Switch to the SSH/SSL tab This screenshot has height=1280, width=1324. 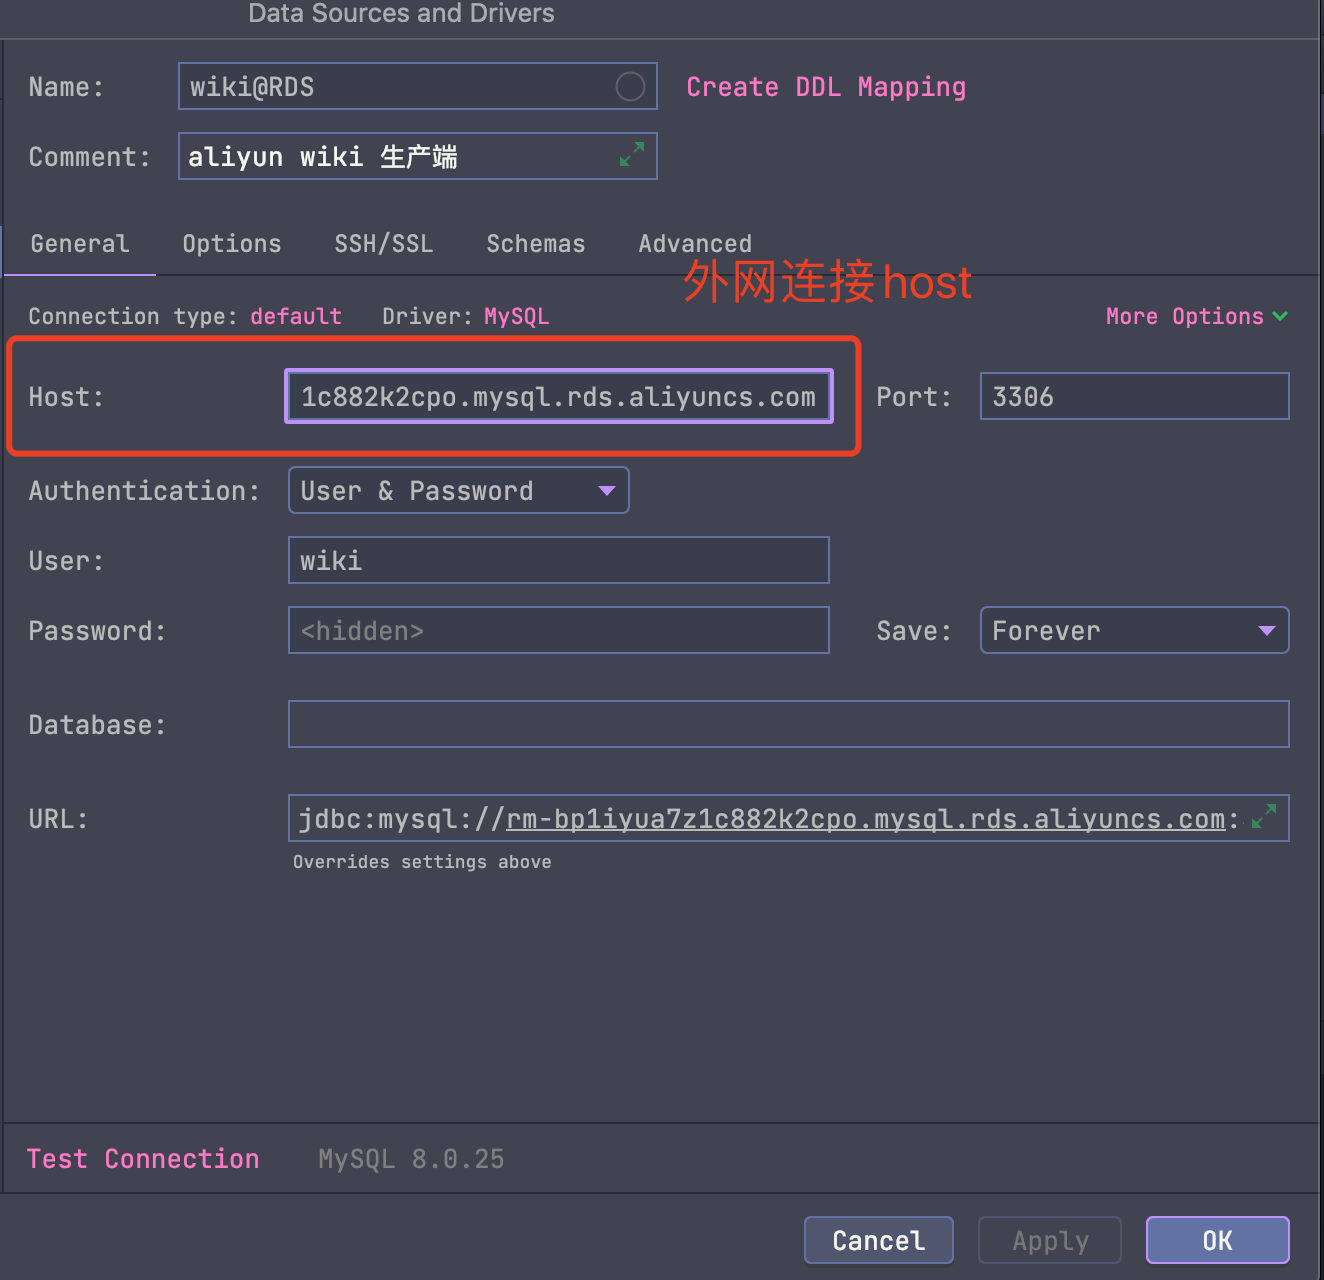click(384, 244)
